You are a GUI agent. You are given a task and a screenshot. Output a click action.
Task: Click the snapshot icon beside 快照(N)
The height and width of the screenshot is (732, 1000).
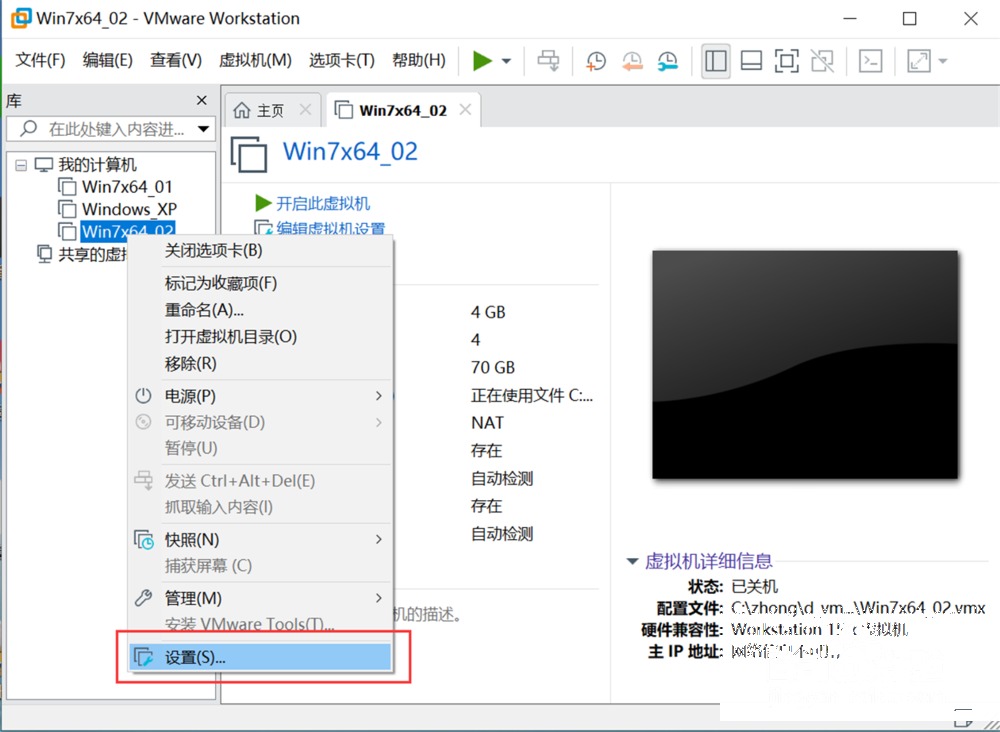point(143,539)
